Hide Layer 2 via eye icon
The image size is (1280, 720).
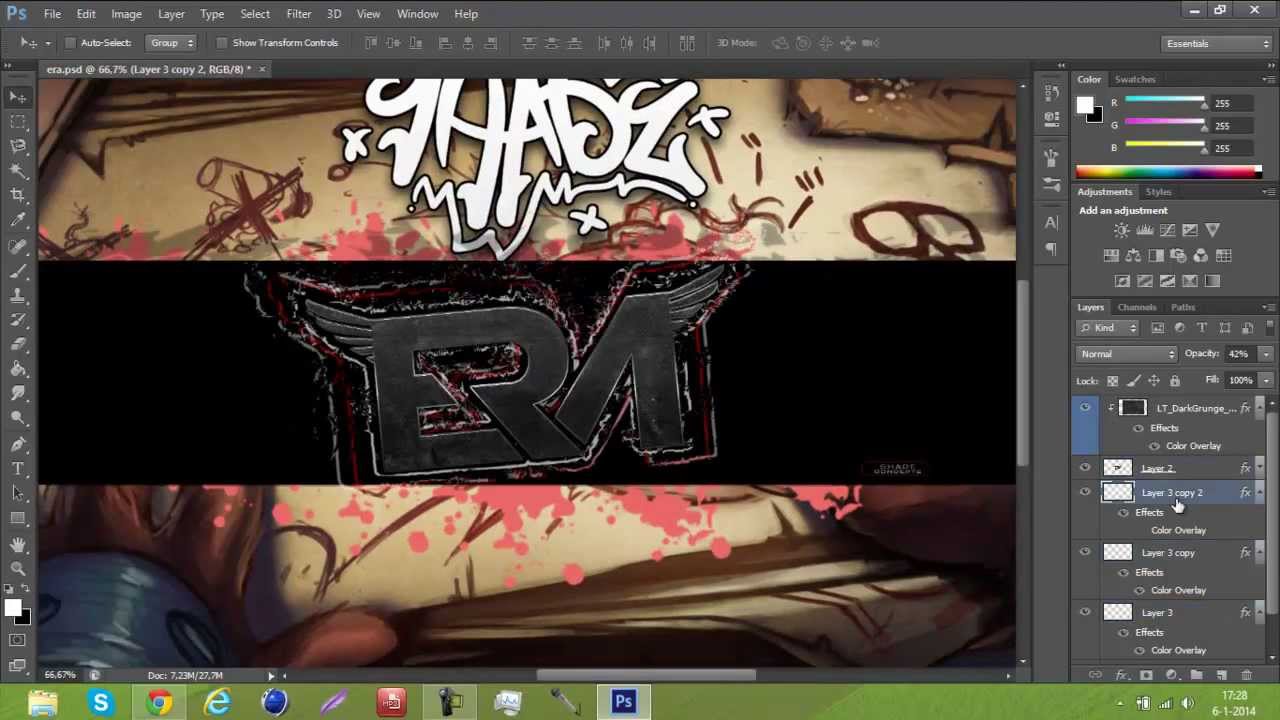[1085, 468]
